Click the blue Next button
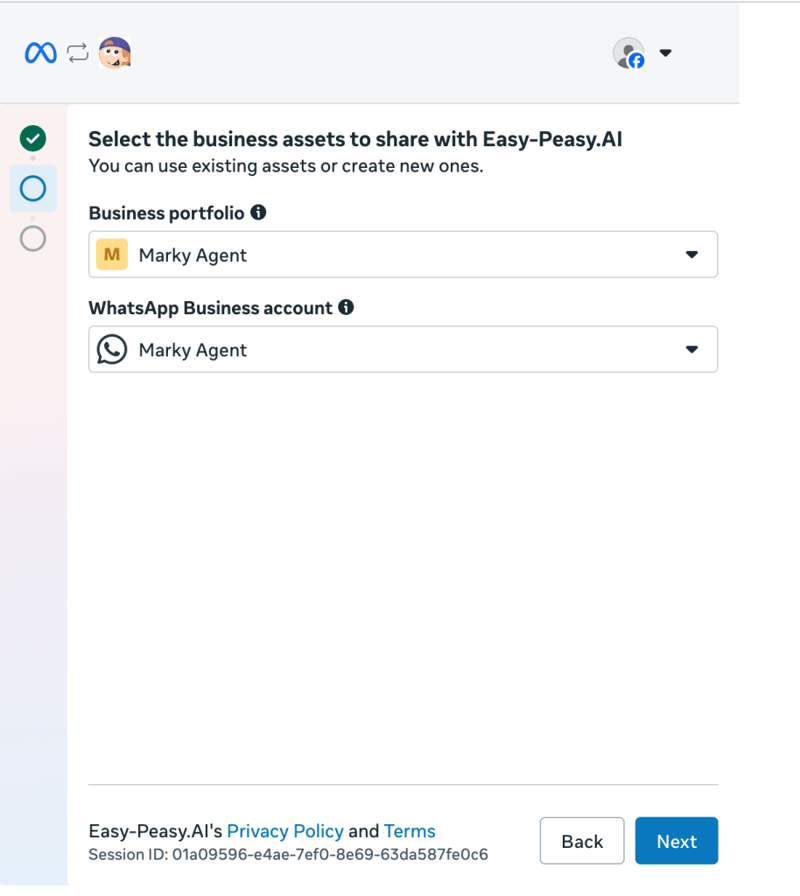The height and width of the screenshot is (896, 800). (677, 841)
